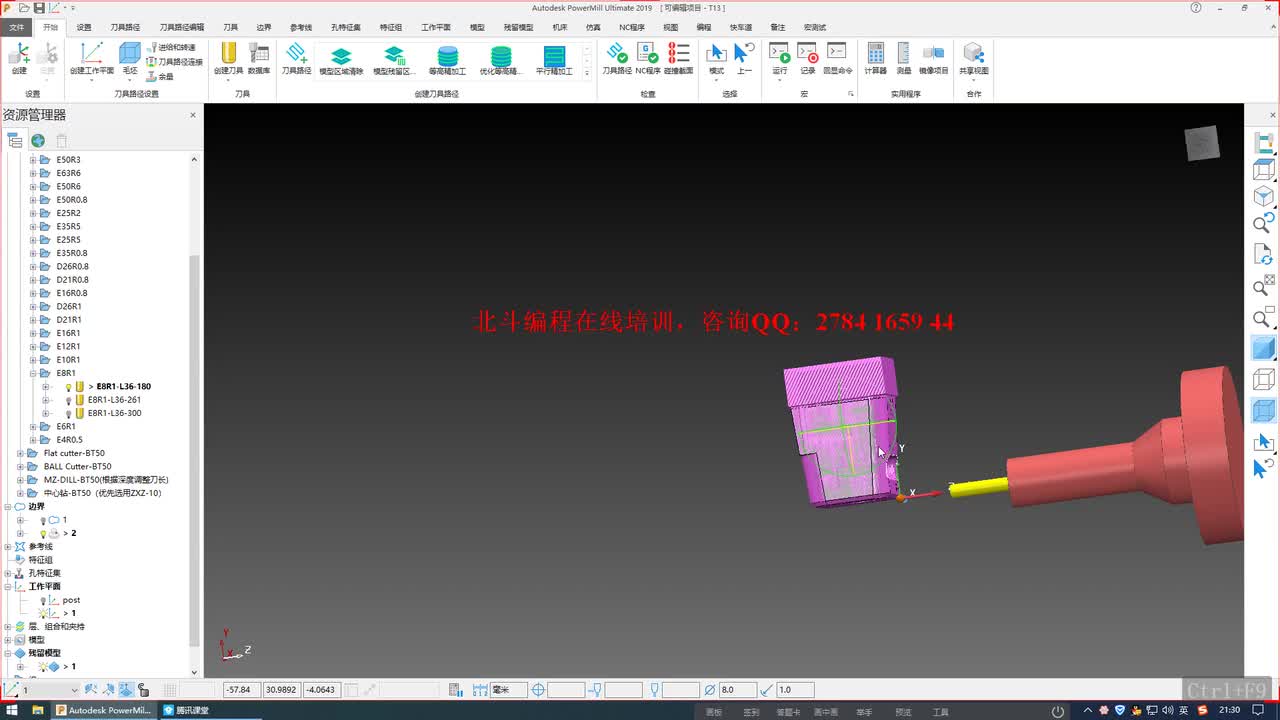Switch to the 刀具路径 ribbon tab
Viewport: 1280px width, 720px height.
pos(125,27)
